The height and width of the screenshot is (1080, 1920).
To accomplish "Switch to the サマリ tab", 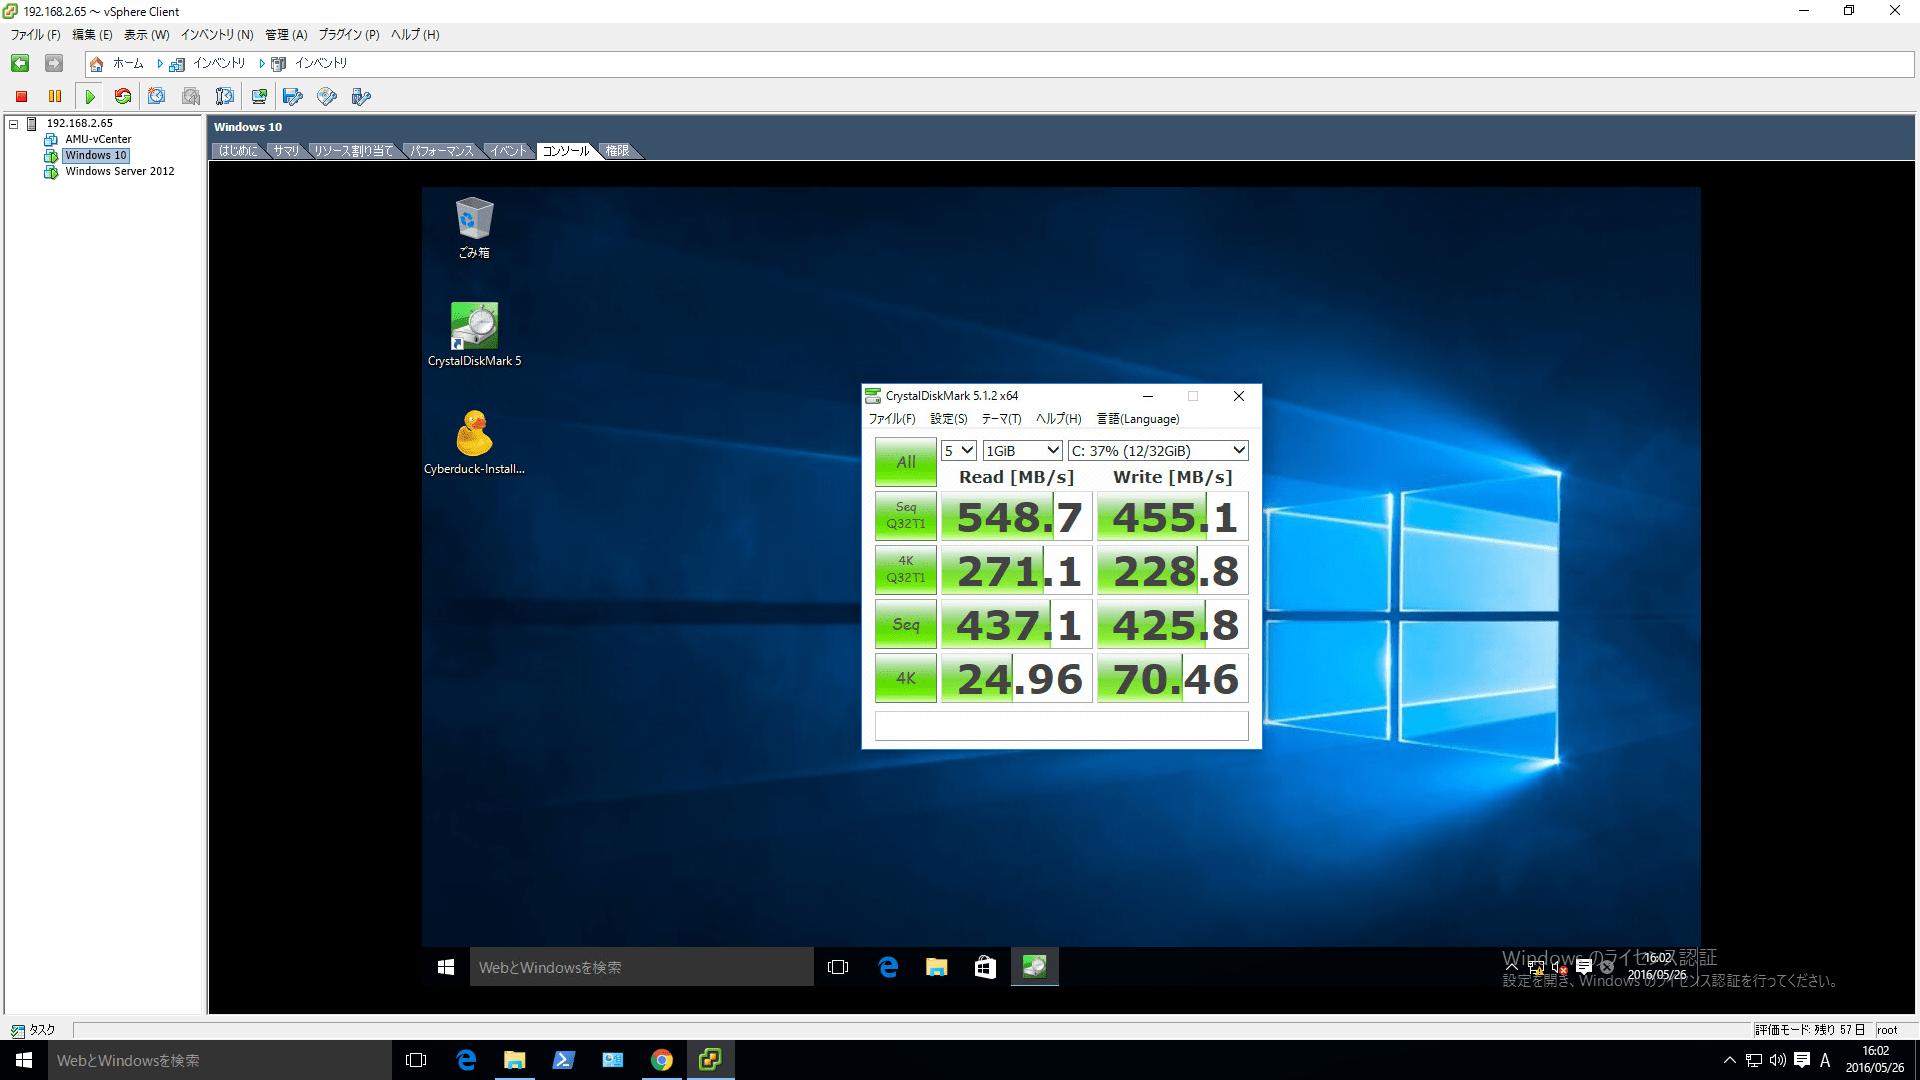I will click(286, 151).
